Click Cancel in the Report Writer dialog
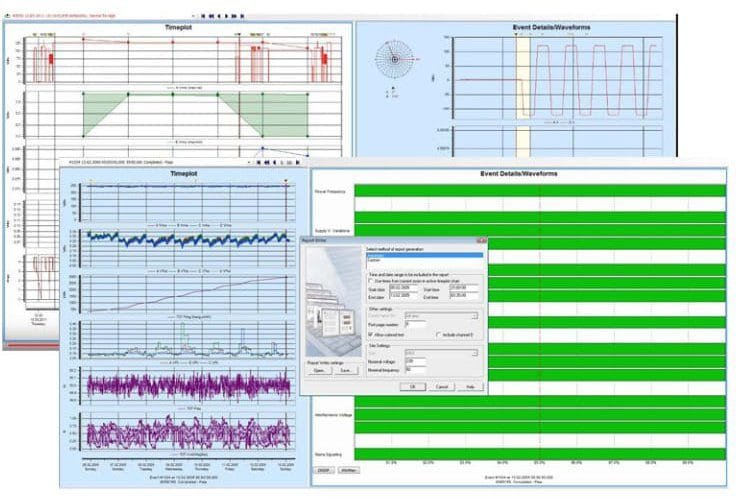 click(x=442, y=386)
